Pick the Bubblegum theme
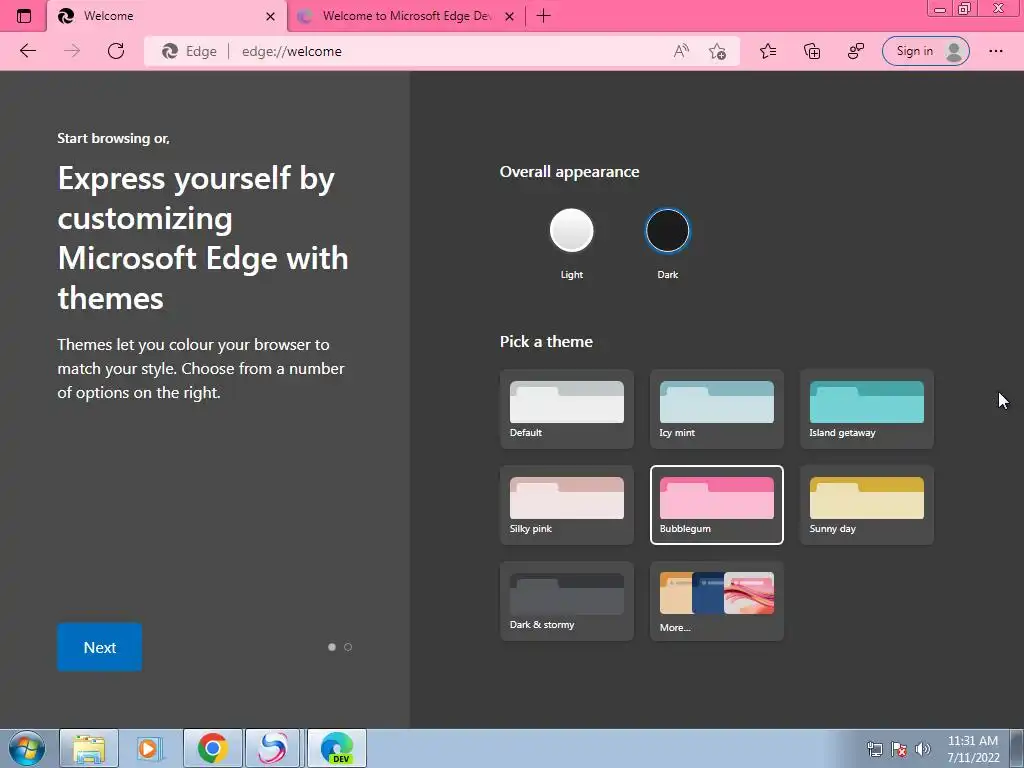This screenshot has width=1024, height=768. 716,505
